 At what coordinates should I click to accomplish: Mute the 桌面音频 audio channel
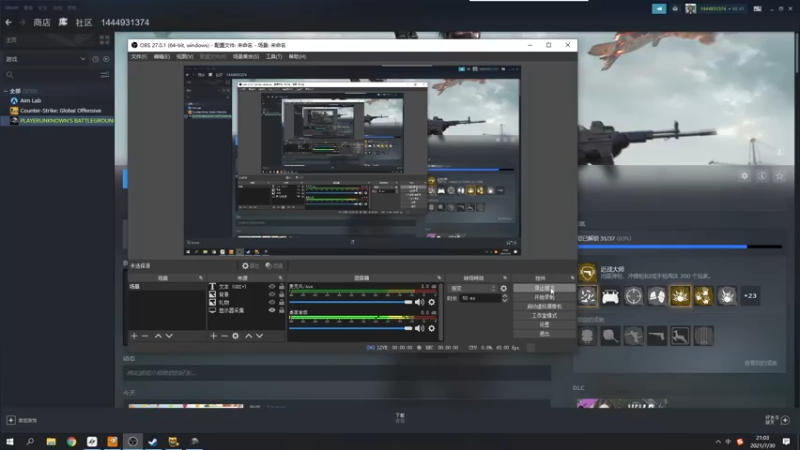pos(419,329)
